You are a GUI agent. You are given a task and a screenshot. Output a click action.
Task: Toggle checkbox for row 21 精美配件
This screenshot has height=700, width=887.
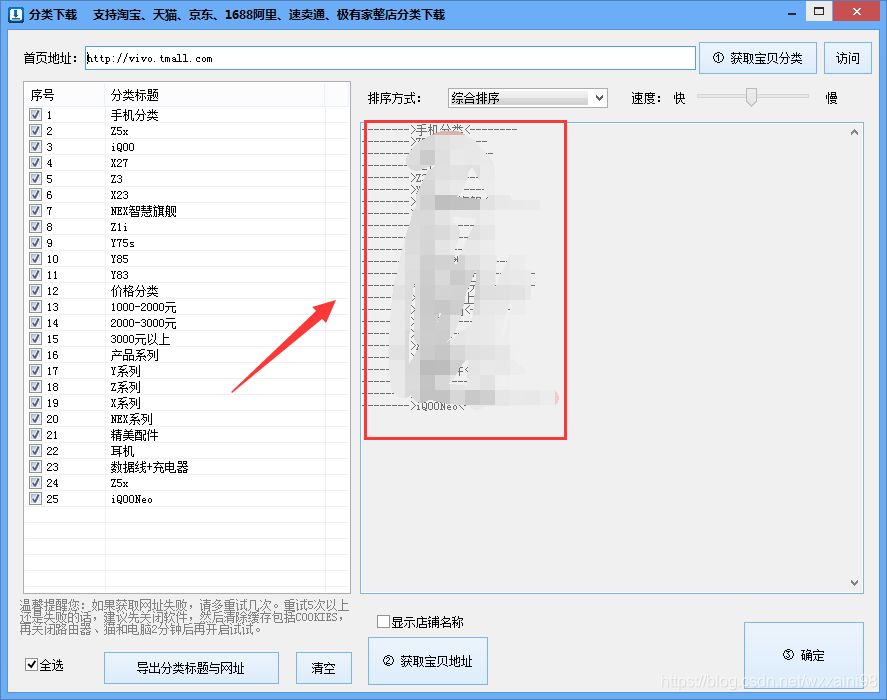pos(36,435)
